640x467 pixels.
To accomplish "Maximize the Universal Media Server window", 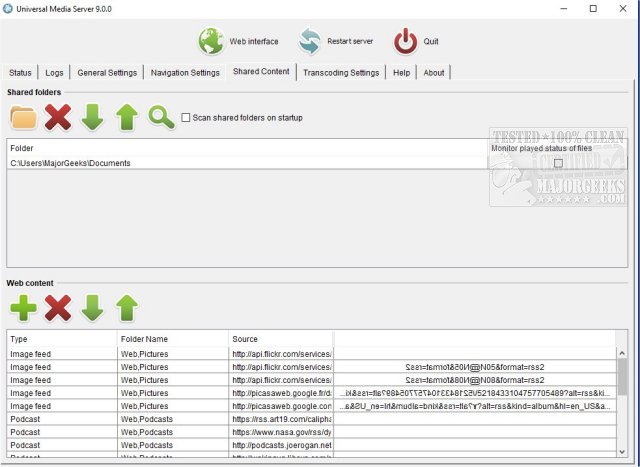I will click(x=593, y=9).
